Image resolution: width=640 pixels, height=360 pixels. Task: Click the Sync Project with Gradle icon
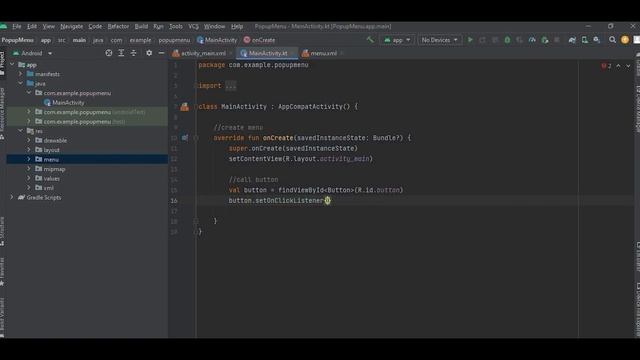click(572, 40)
